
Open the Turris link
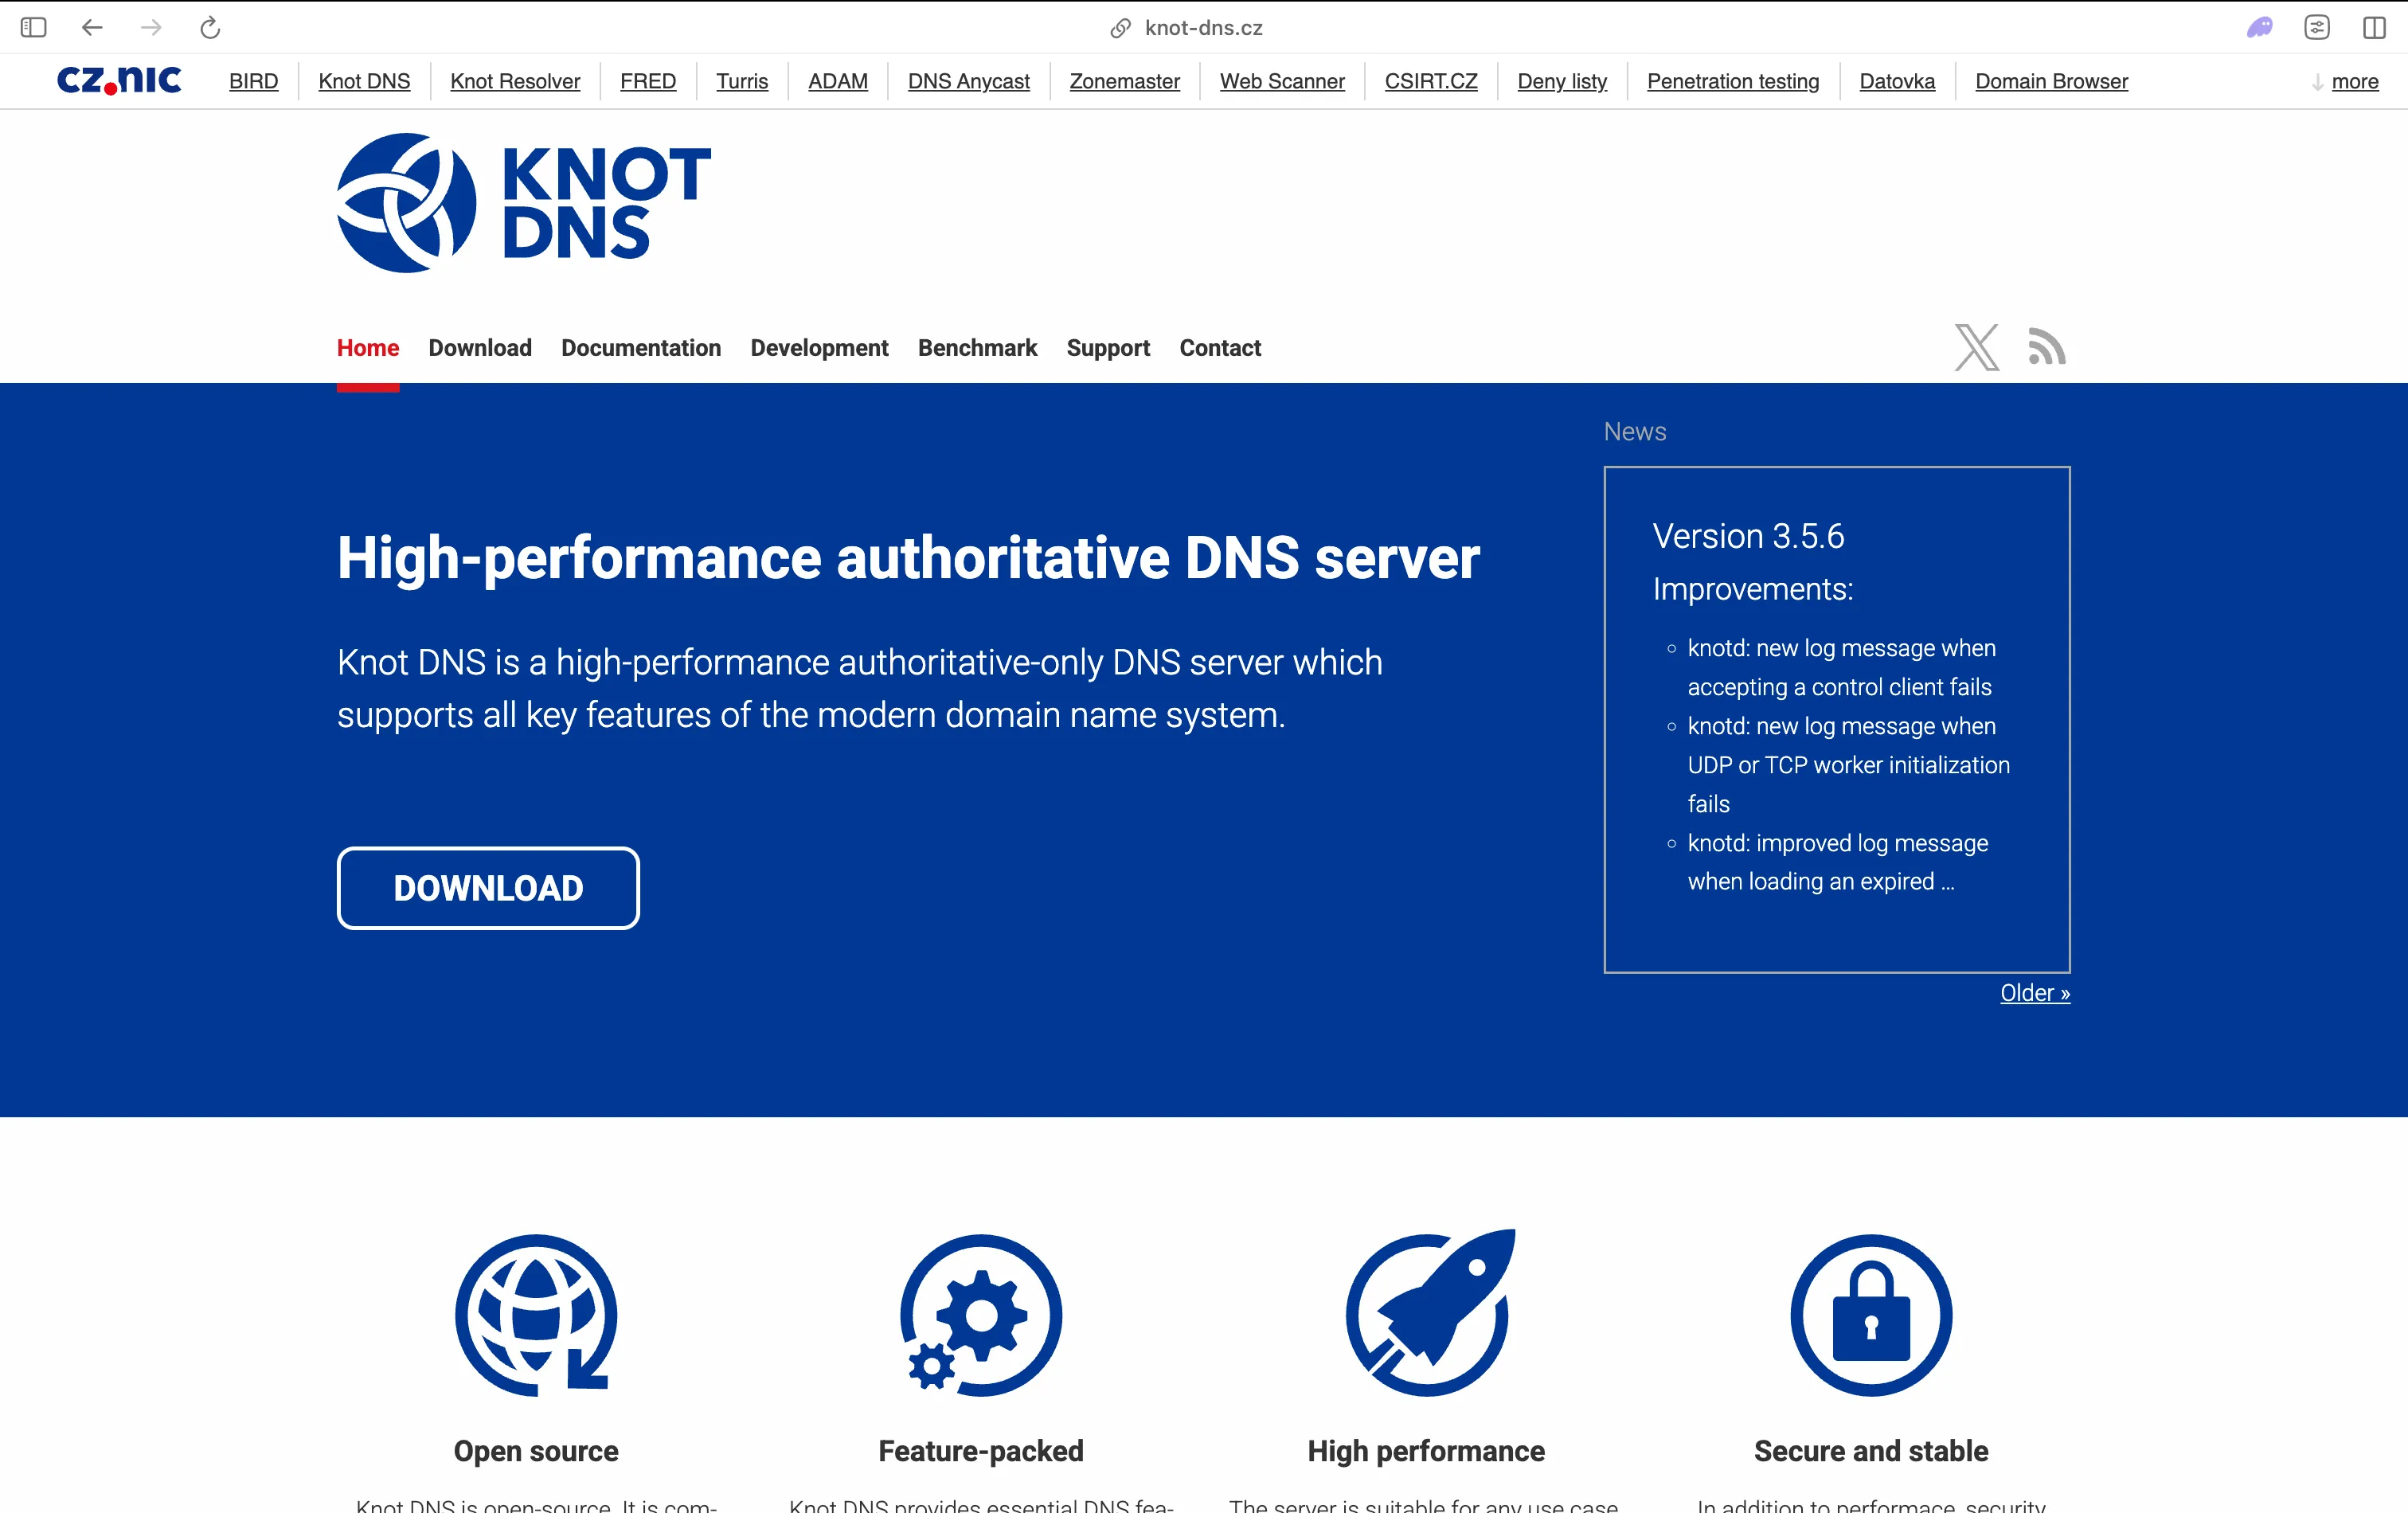[742, 81]
